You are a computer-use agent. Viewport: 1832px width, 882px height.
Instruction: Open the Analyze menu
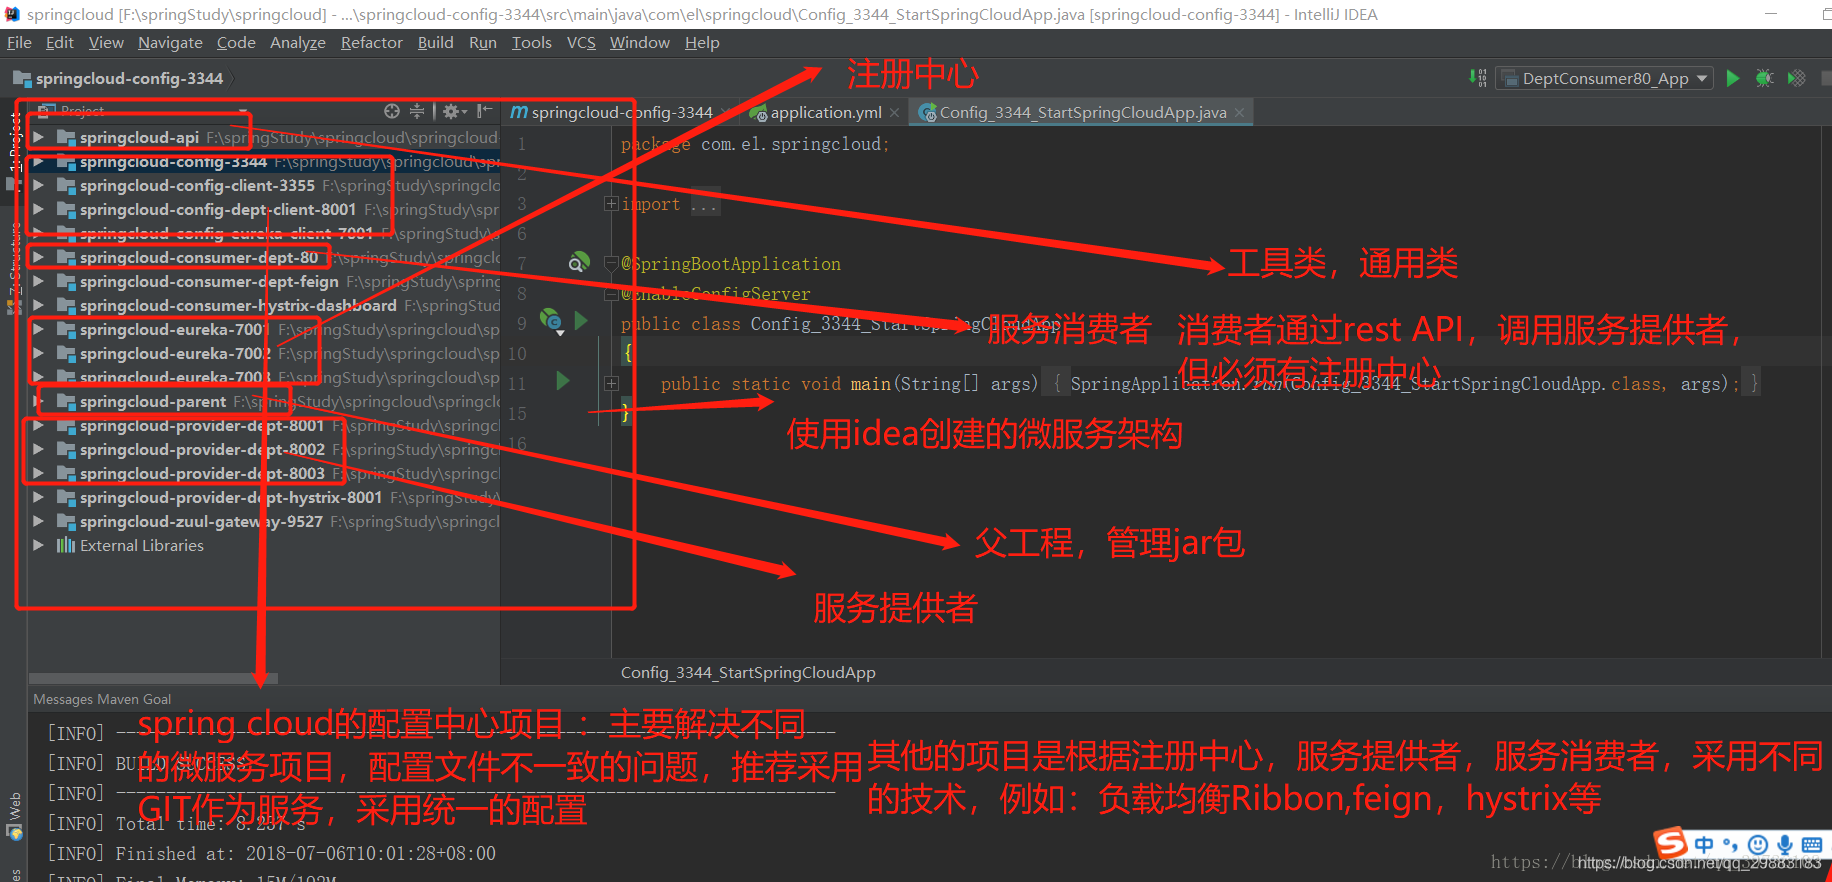[298, 42]
